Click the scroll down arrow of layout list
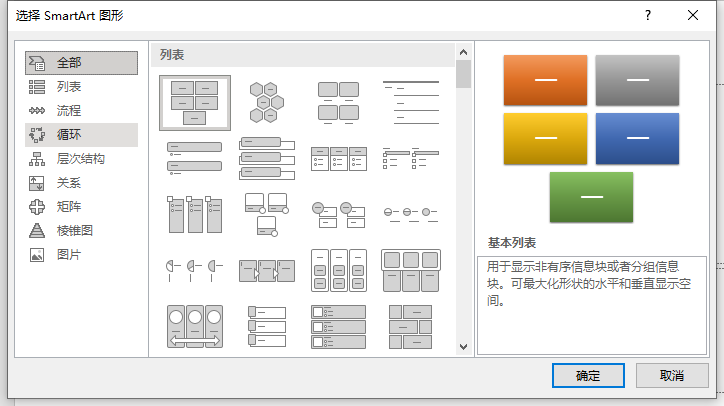The image size is (724, 406). [464, 347]
